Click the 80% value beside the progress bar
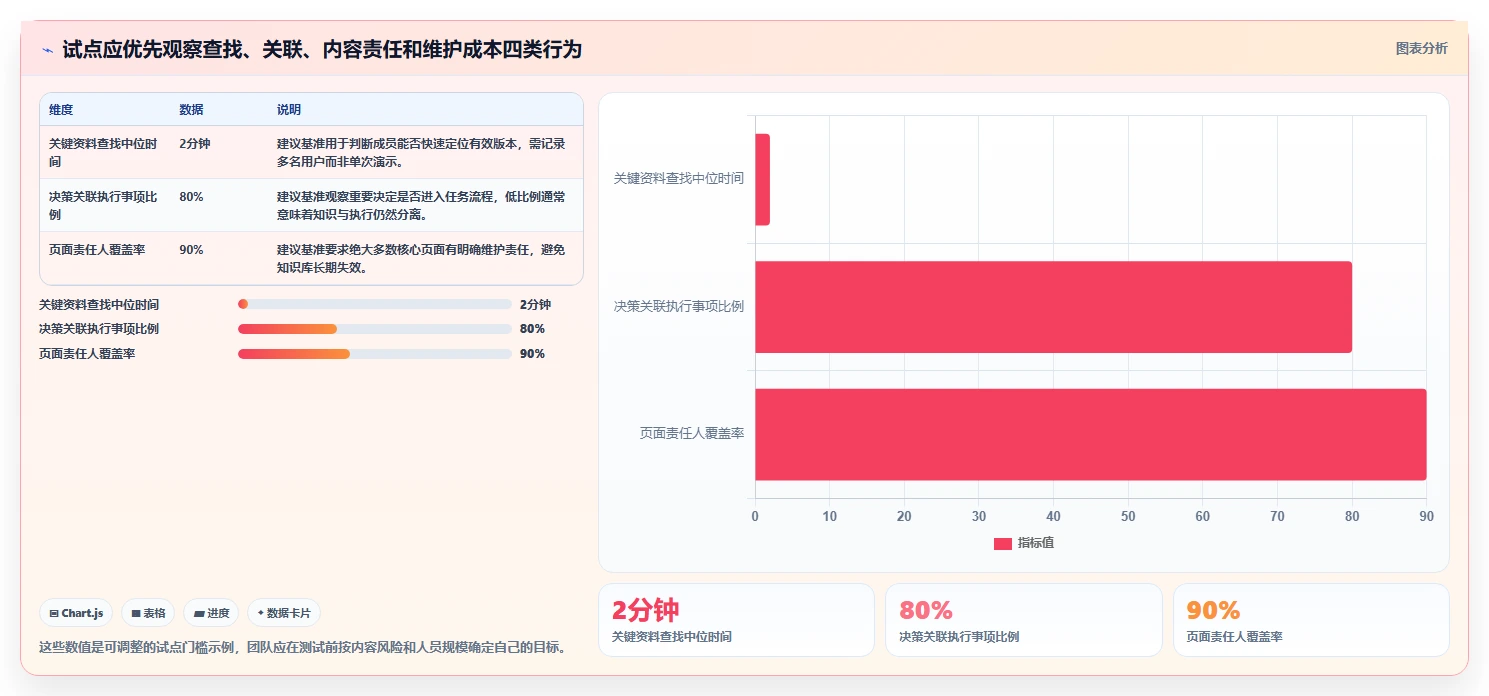1489x696 pixels. (532, 329)
